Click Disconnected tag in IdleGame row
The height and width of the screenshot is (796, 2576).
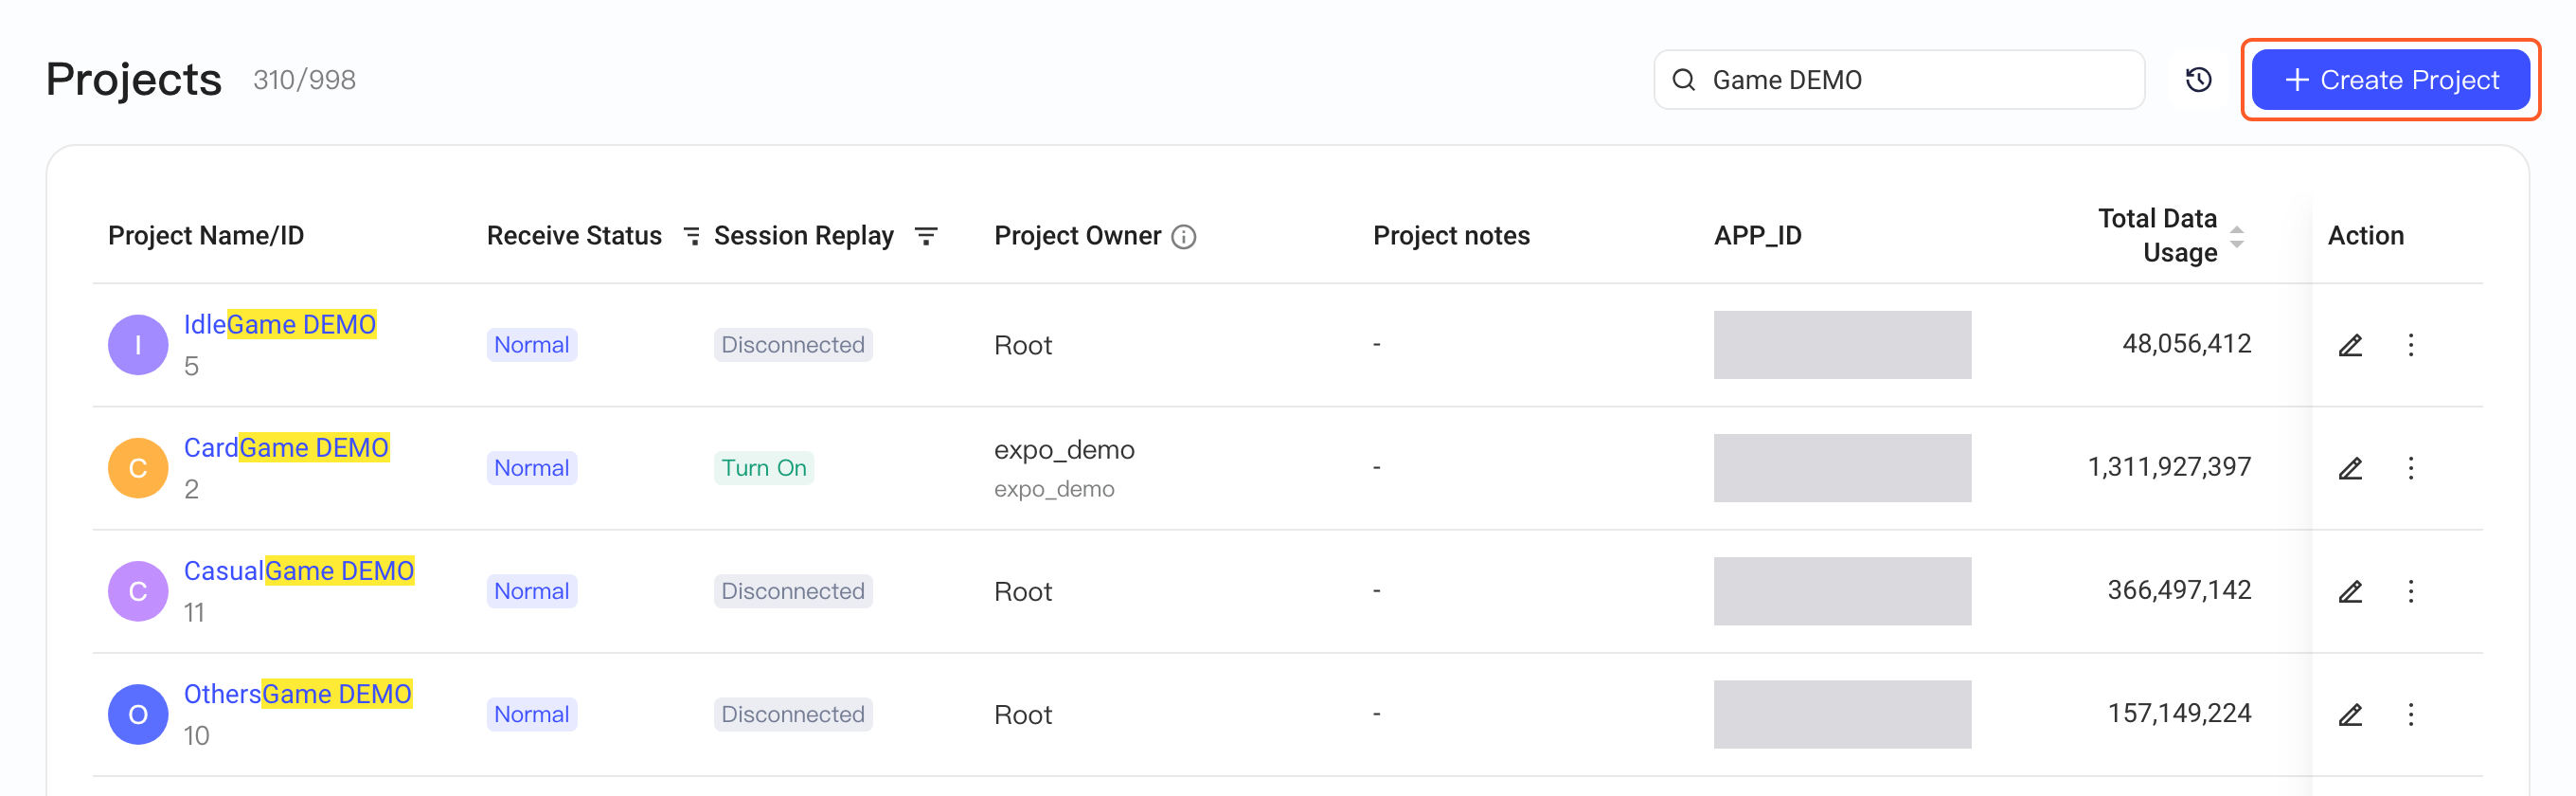pos(793,345)
